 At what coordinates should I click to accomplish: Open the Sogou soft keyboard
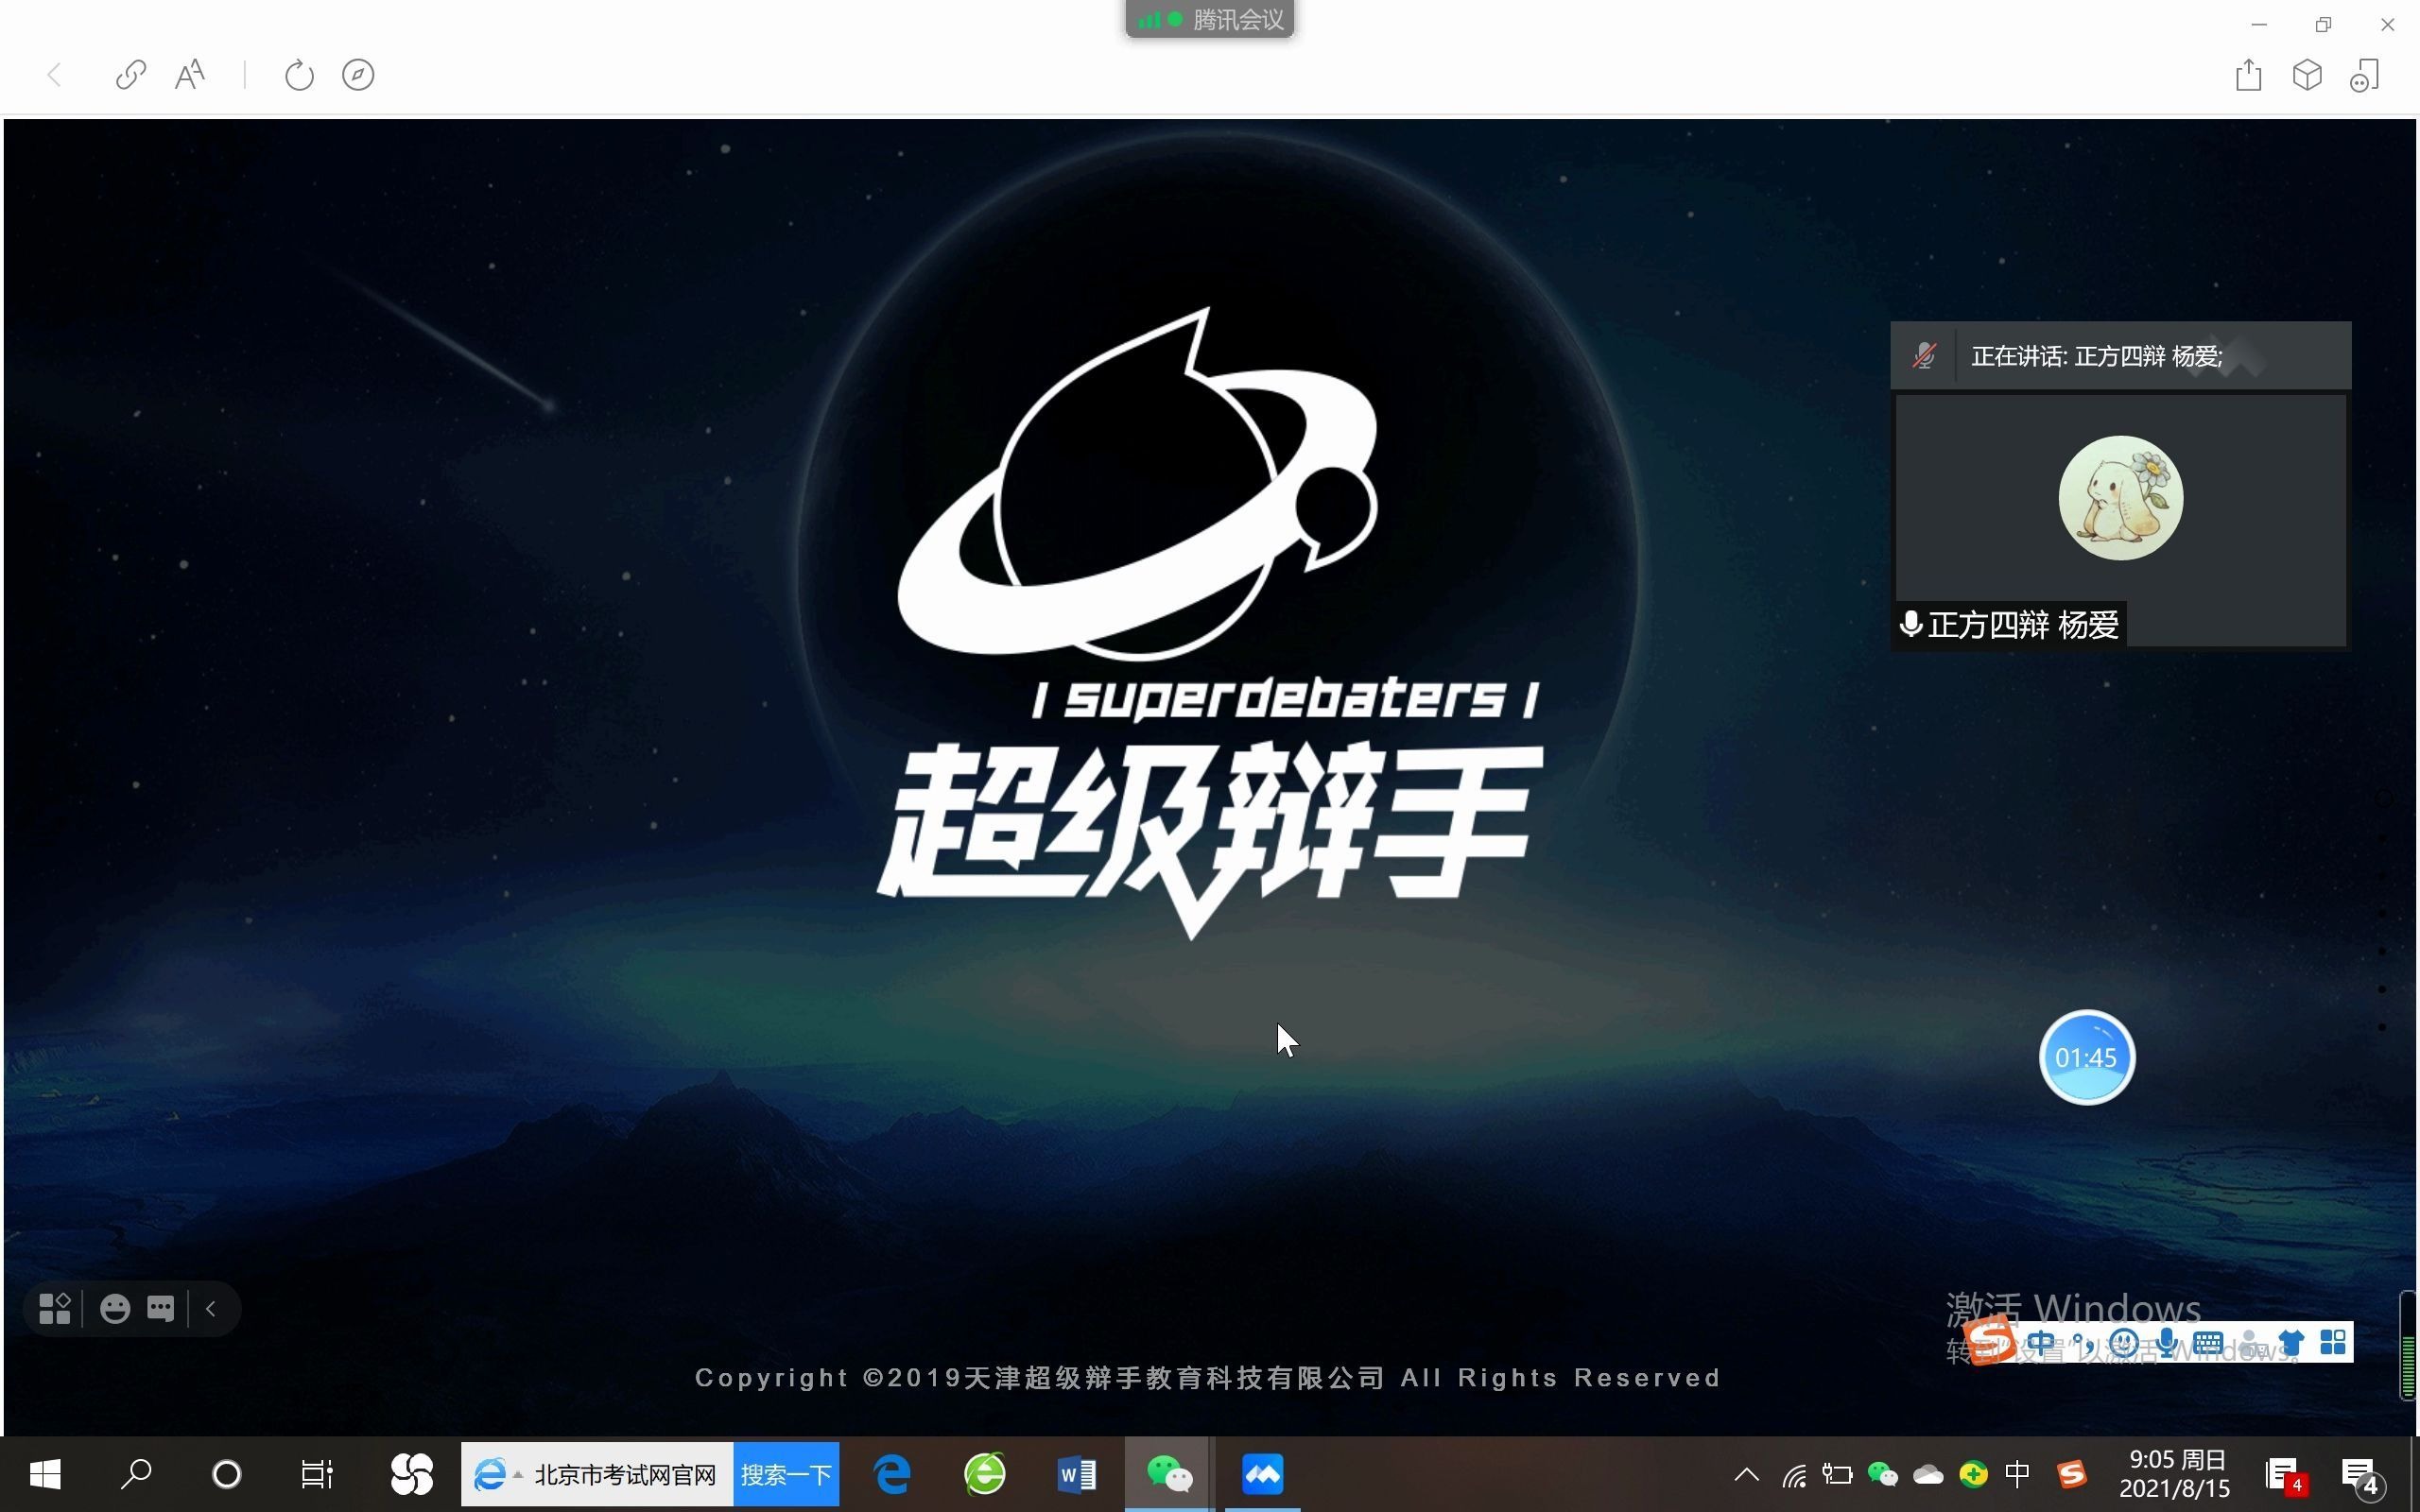(x=2207, y=1342)
